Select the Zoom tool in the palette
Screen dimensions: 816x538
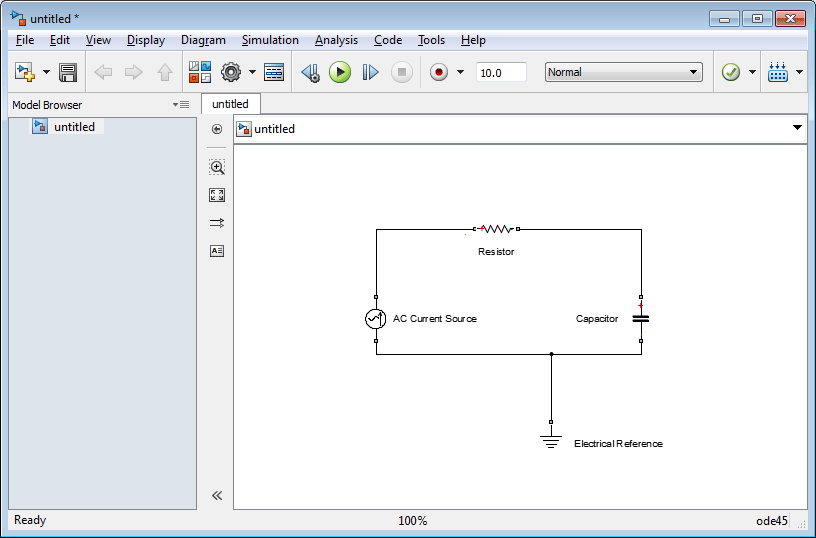point(217,167)
